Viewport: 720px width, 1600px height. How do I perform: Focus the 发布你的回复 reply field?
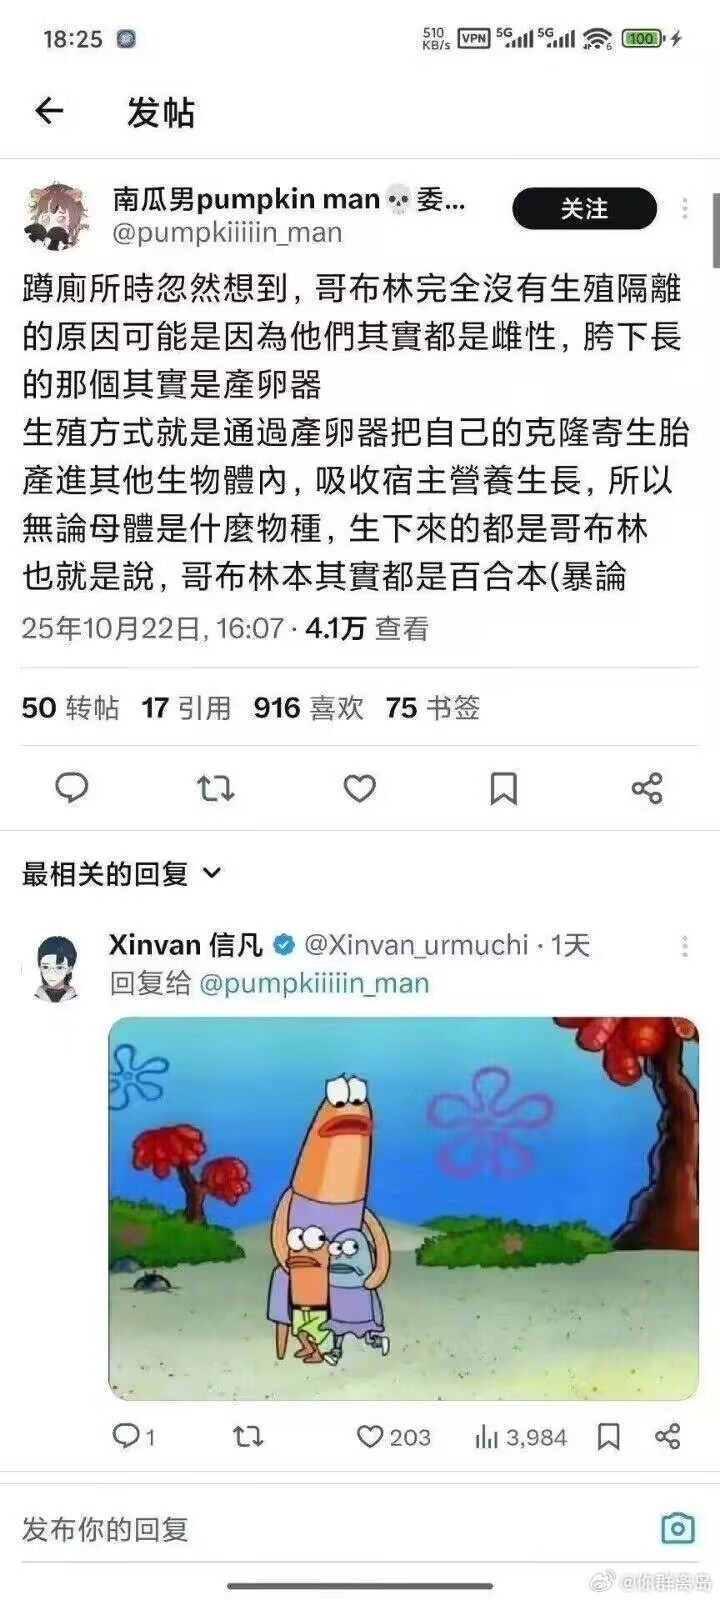330,1528
